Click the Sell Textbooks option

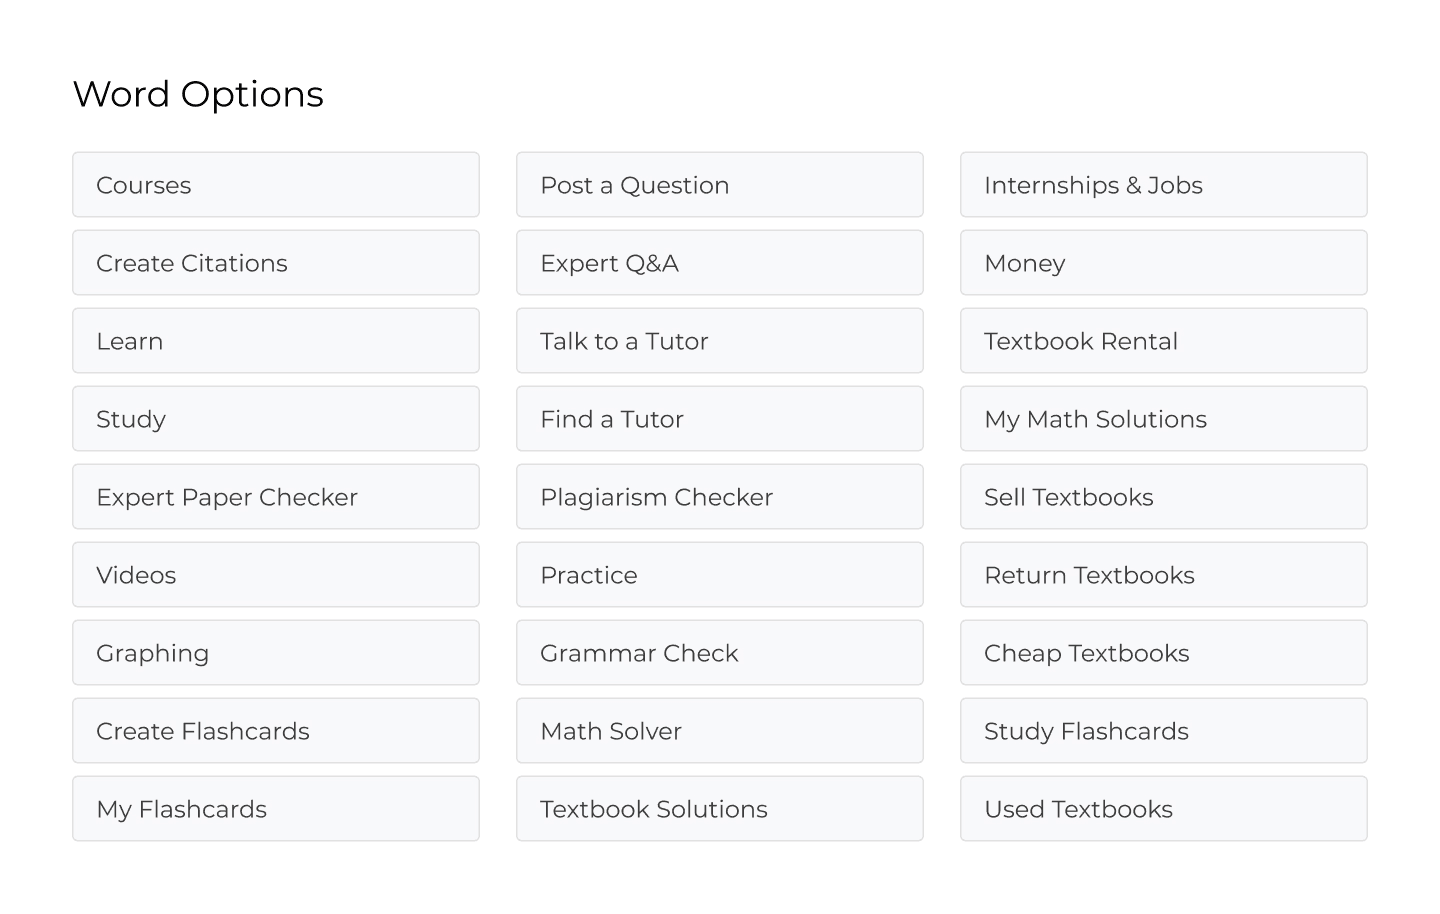(x=1163, y=497)
